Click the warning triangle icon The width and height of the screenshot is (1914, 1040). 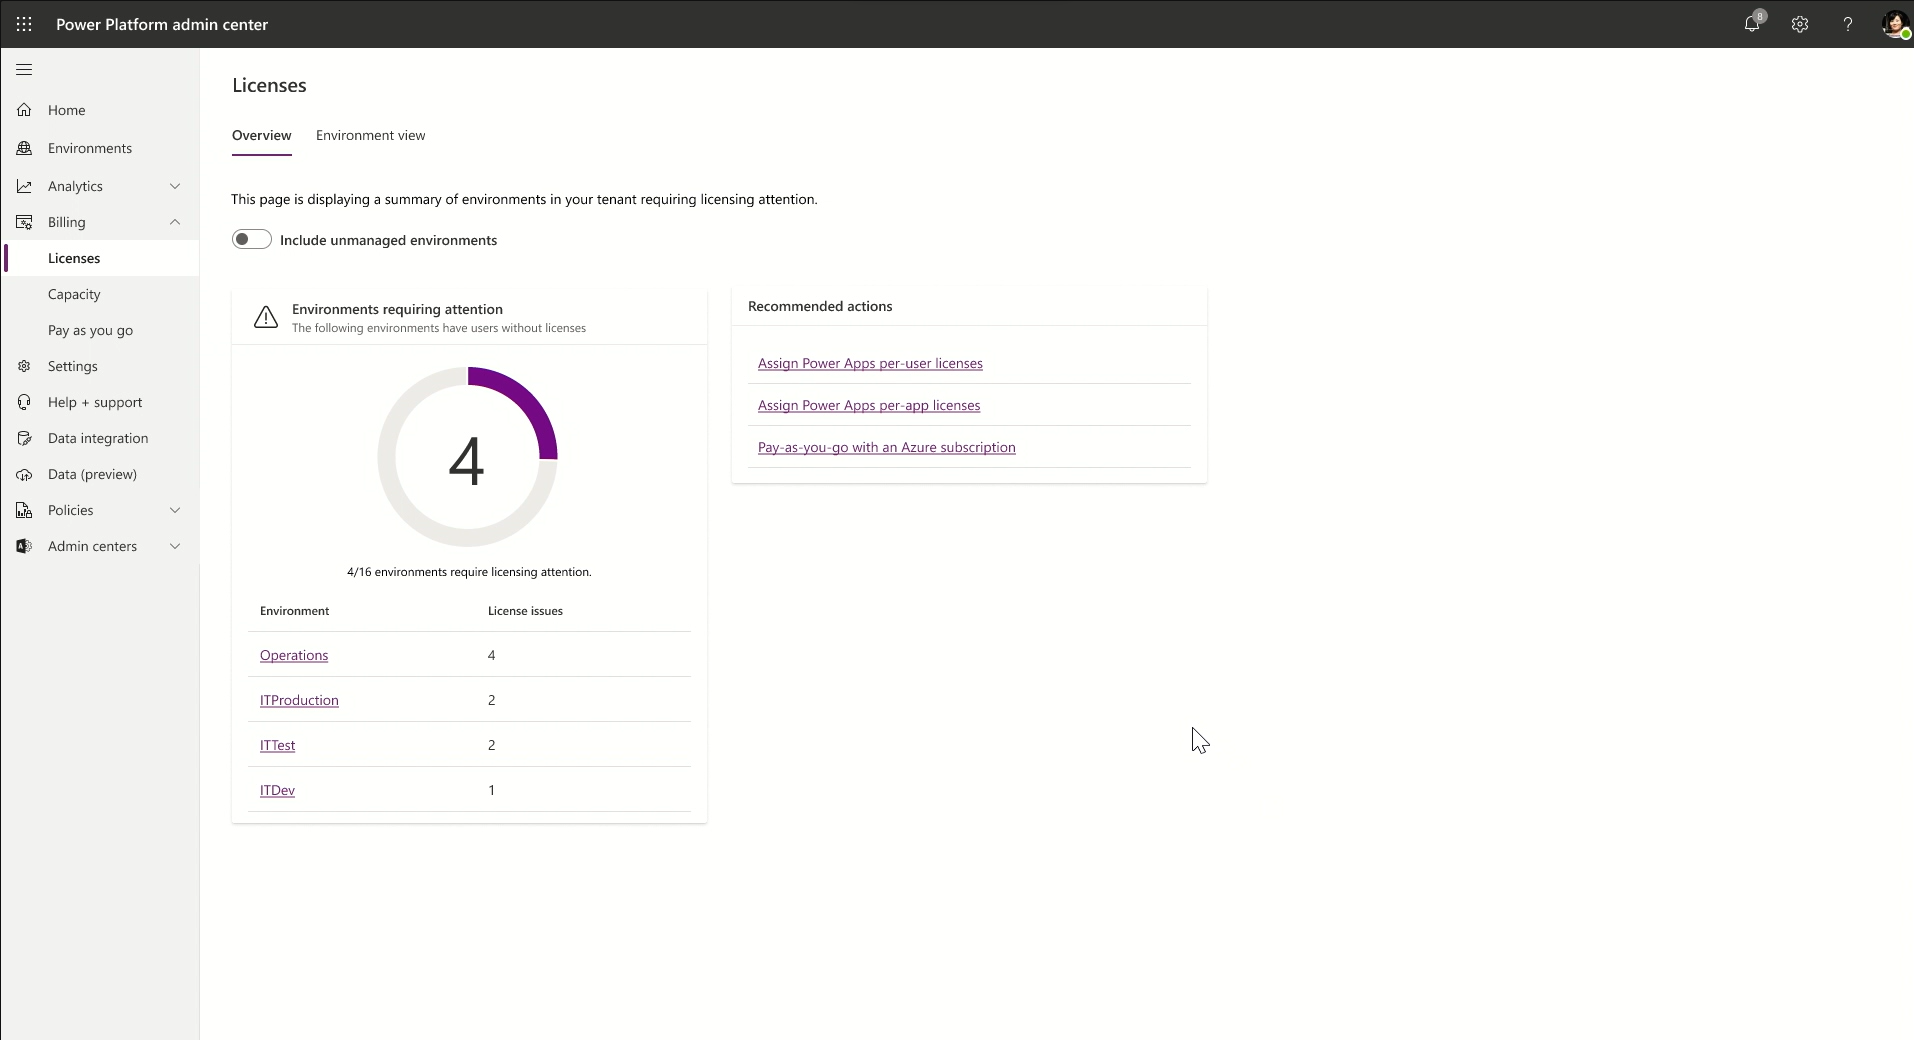[x=266, y=317]
